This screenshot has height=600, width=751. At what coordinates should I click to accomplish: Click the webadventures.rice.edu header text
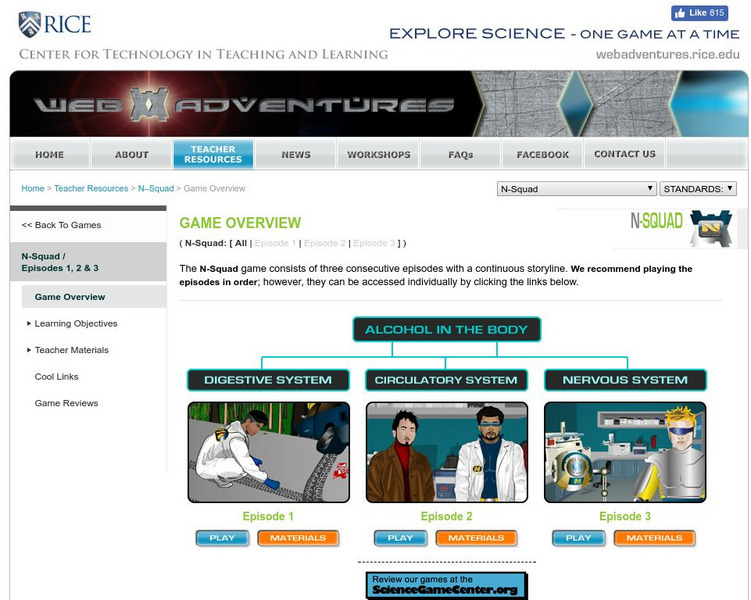click(x=668, y=54)
